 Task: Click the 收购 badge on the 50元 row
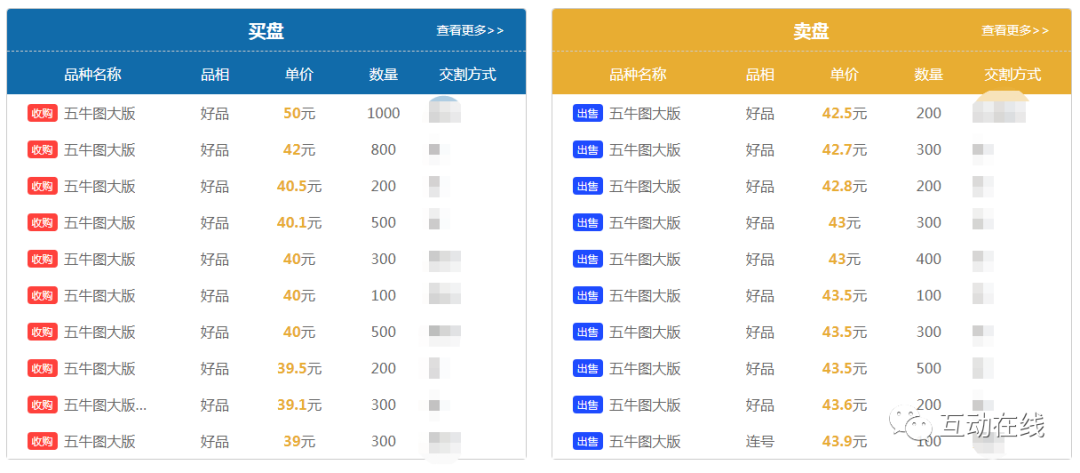pos(43,113)
